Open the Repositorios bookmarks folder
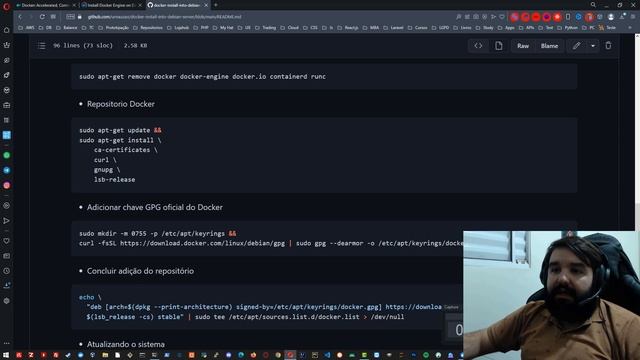This screenshot has width=640, height=360. [x=148, y=28]
